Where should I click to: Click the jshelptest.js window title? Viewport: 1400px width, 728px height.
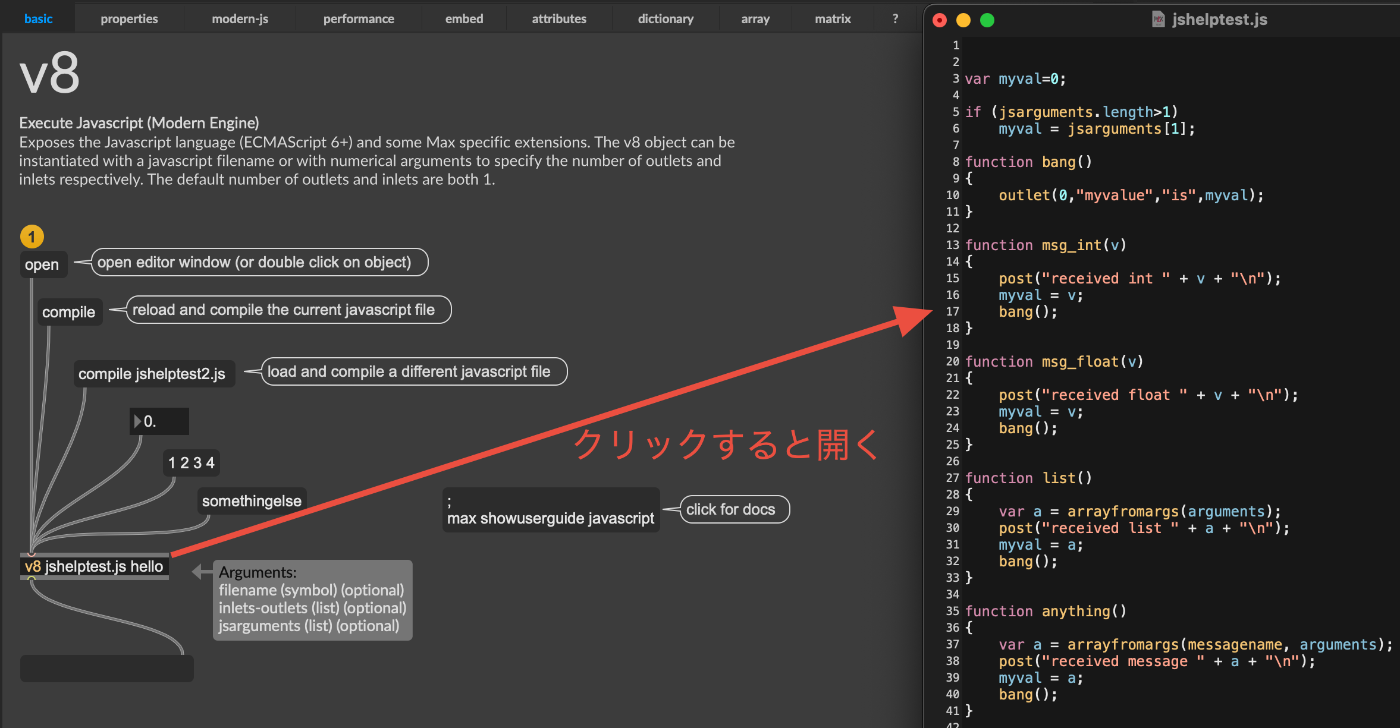[1219, 19]
